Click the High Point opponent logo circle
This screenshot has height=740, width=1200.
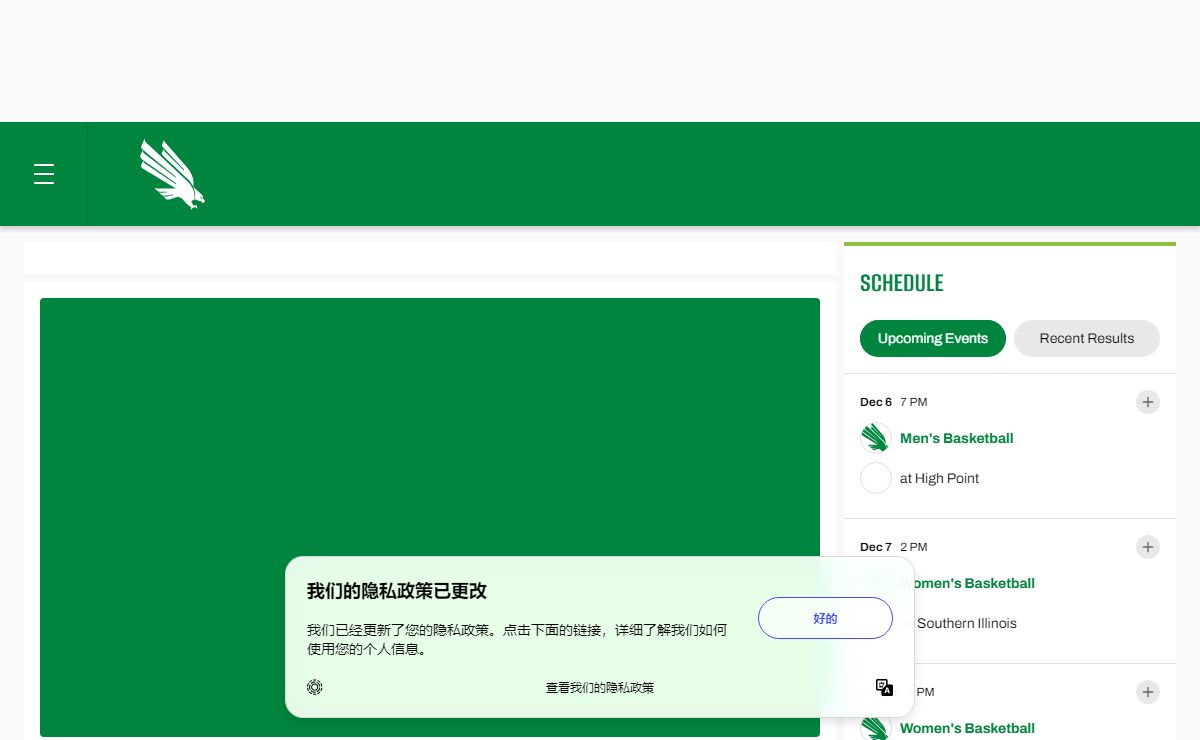[x=876, y=478]
